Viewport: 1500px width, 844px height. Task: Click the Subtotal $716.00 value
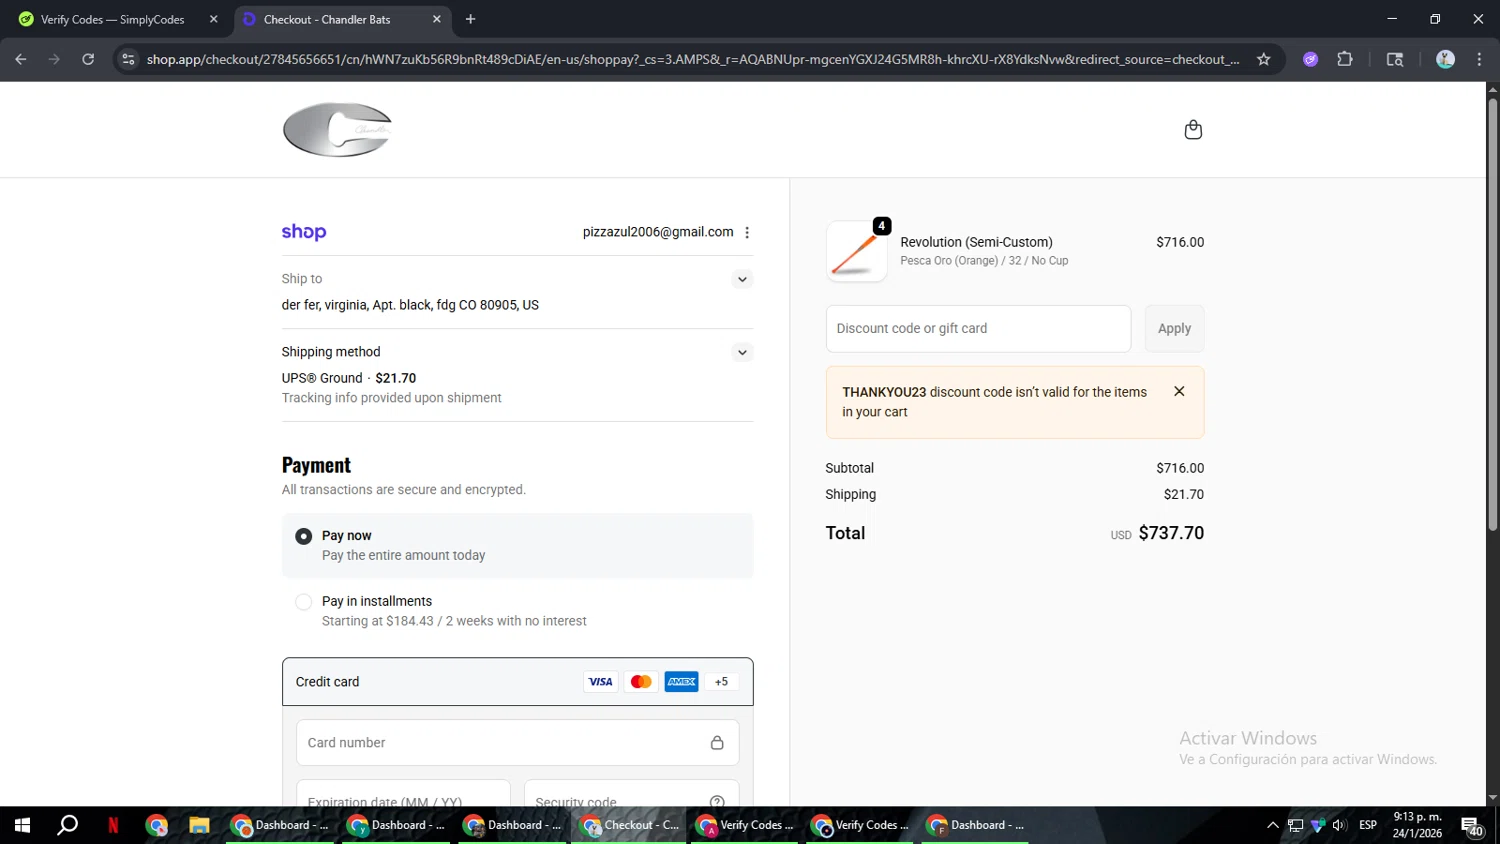coord(1180,468)
